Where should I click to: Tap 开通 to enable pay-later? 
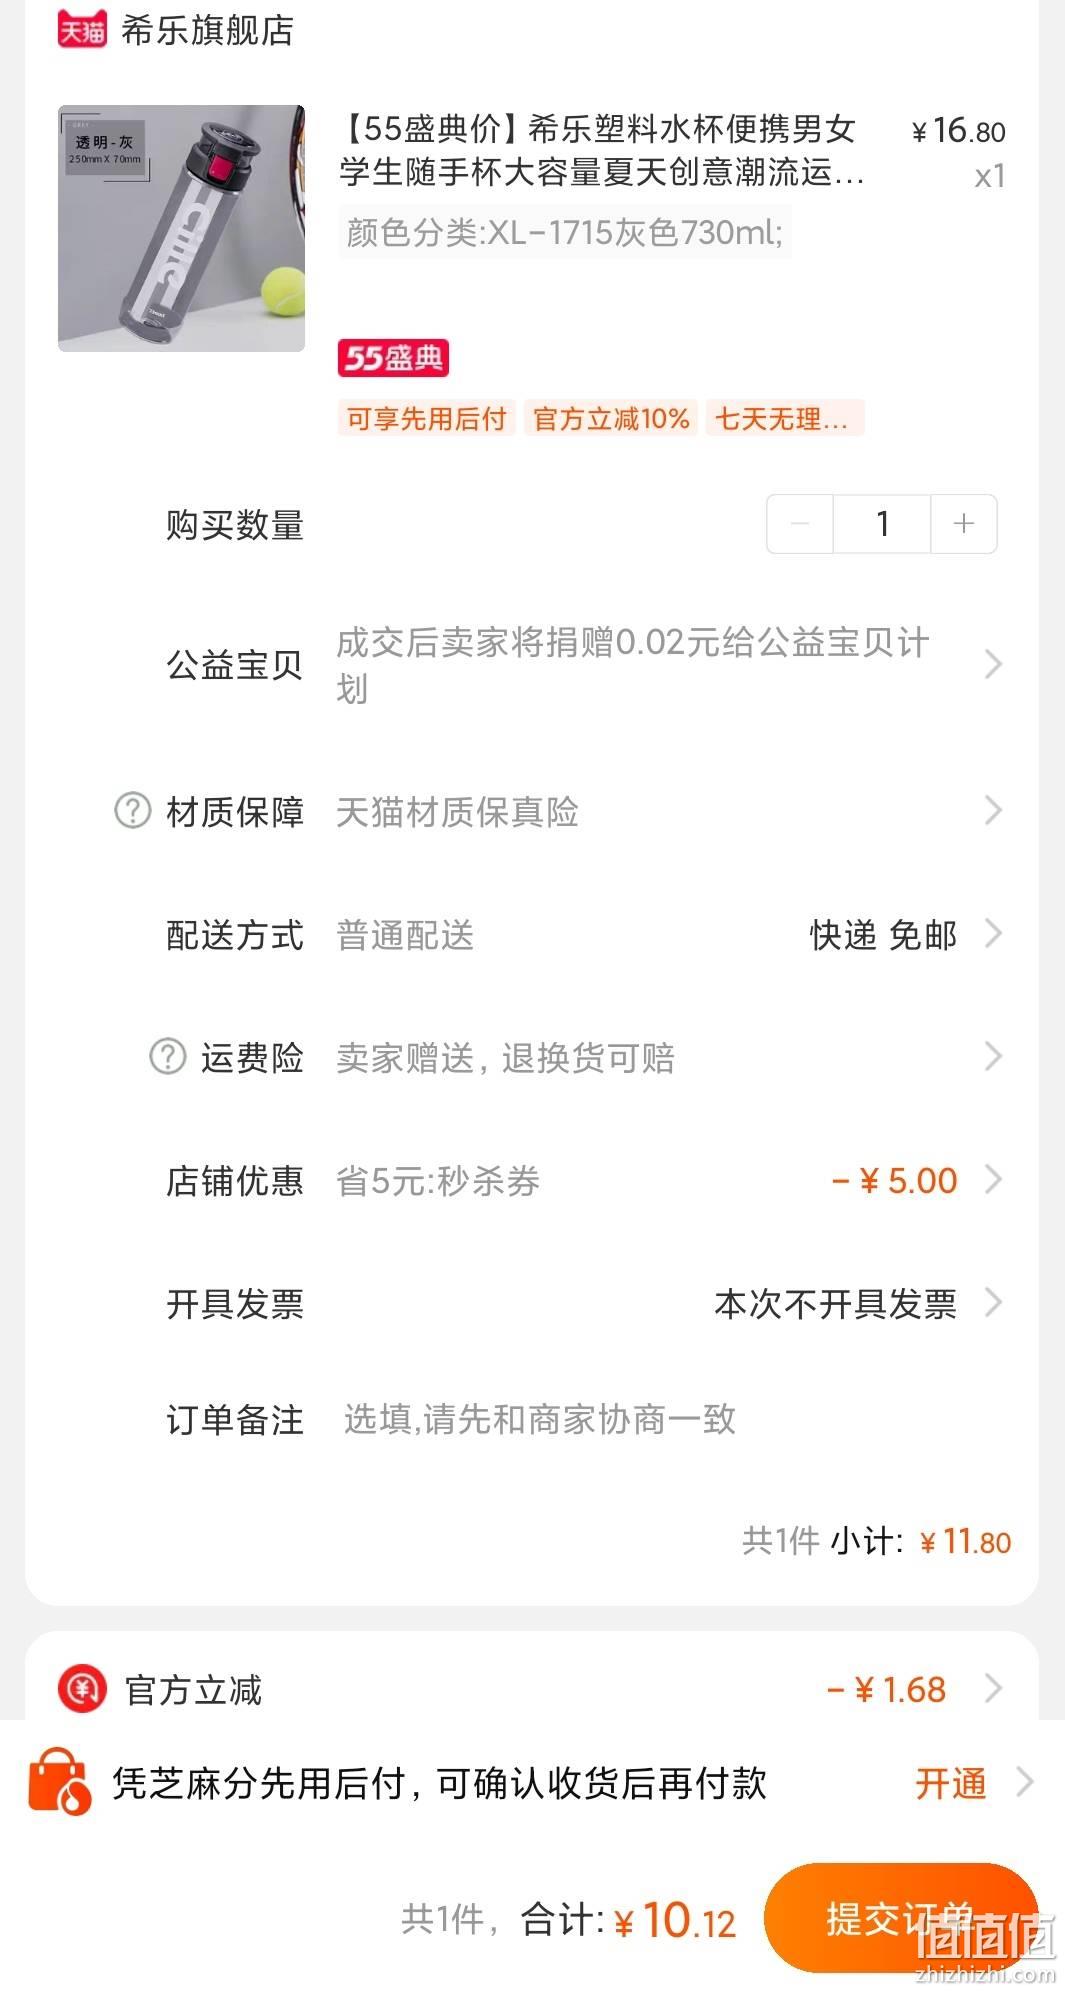(x=951, y=1783)
